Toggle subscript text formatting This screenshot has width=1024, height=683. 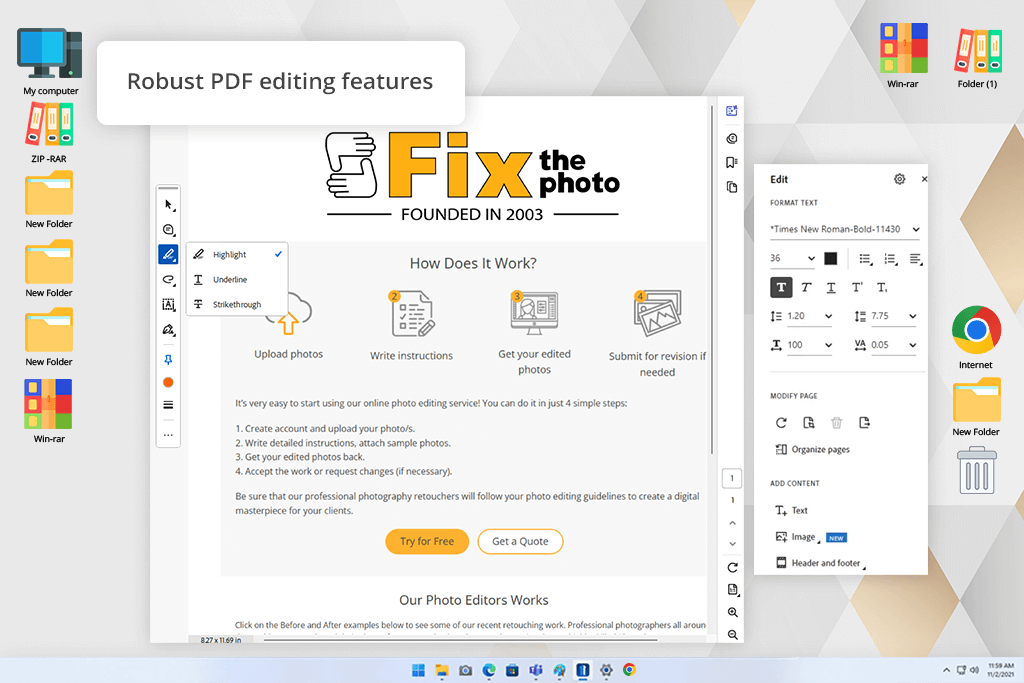(882, 287)
